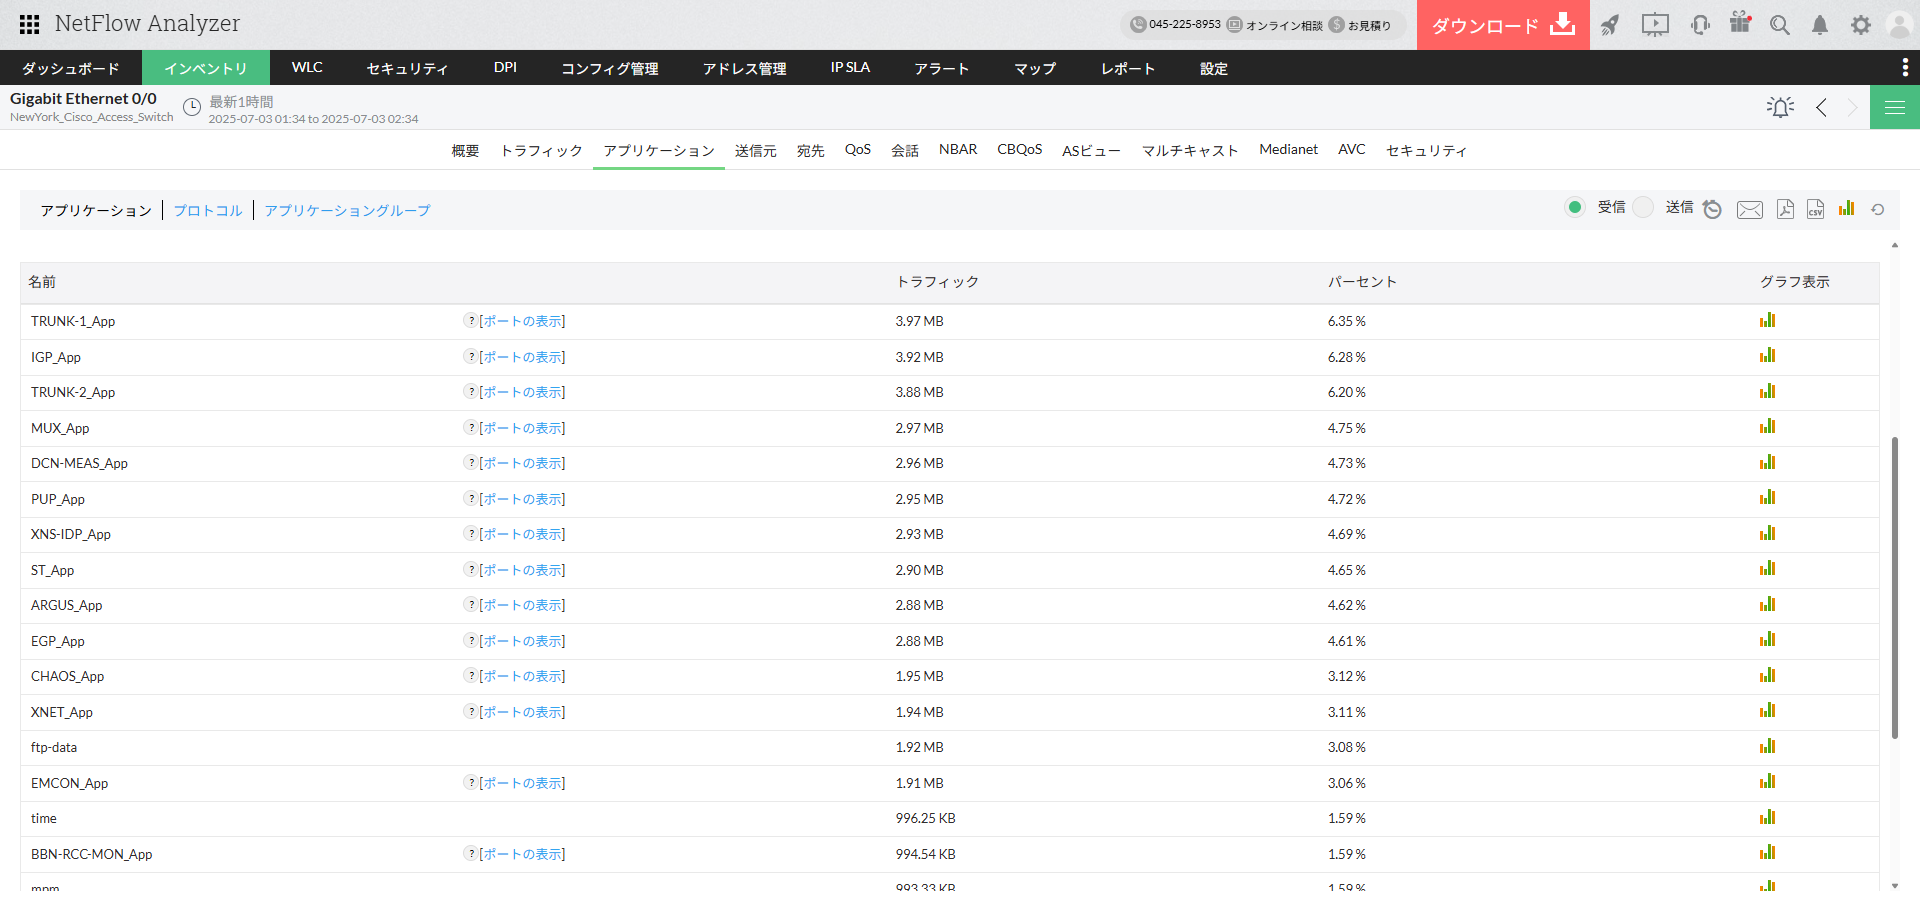Show graph for TRUNK-1_App row
The image size is (1920, 911).
point(1767,320)
